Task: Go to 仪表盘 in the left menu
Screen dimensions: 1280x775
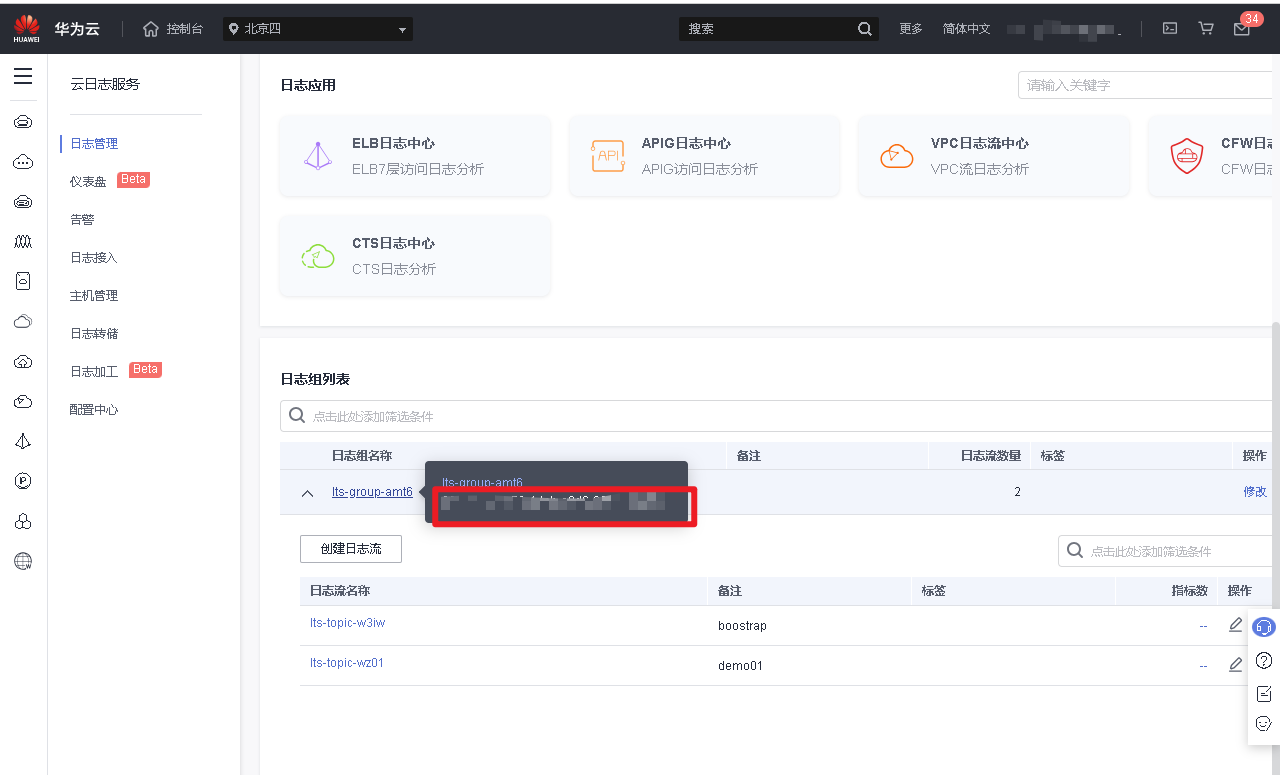Action: tap(88, 182)
